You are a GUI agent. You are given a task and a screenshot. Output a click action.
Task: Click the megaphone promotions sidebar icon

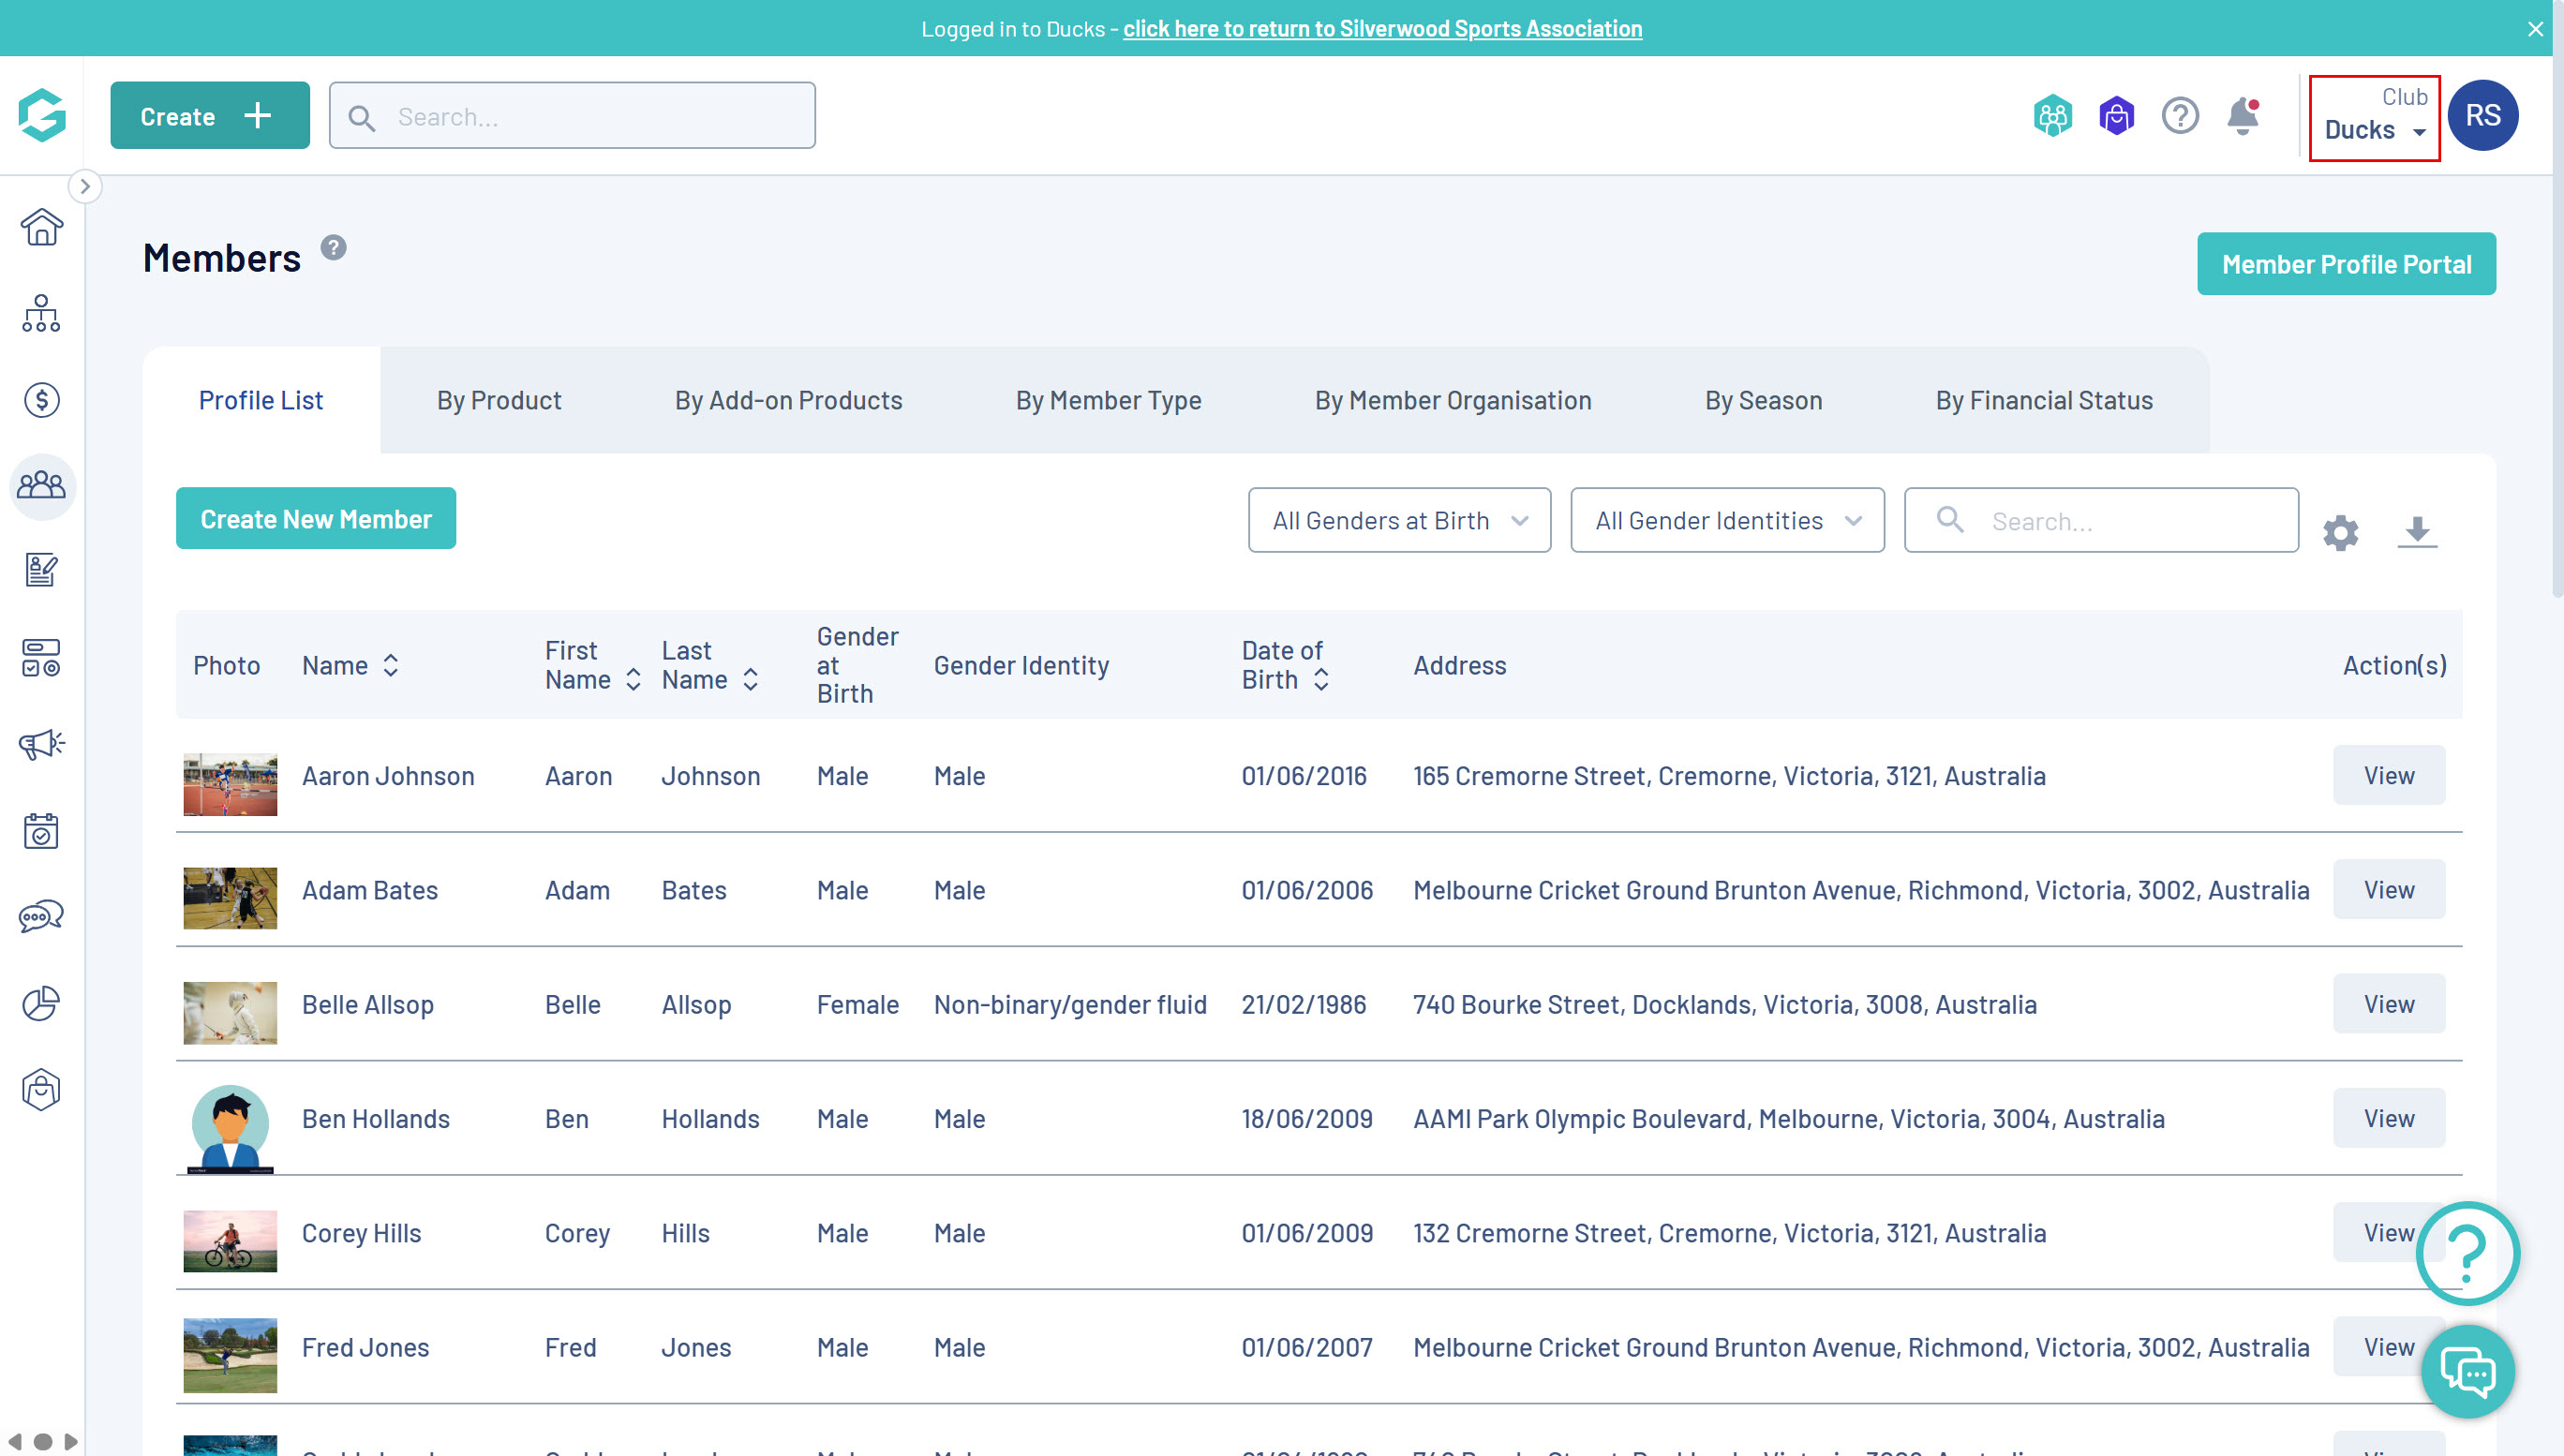[x=41, y=744]
